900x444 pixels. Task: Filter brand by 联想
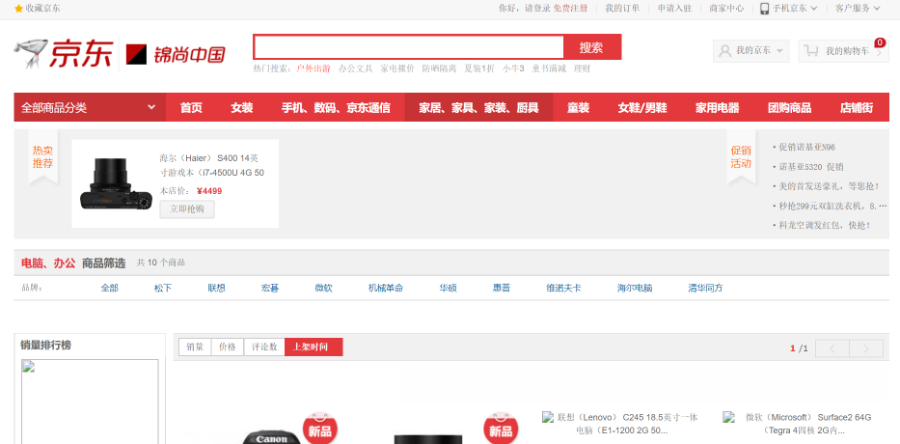[x=216, y=288]
